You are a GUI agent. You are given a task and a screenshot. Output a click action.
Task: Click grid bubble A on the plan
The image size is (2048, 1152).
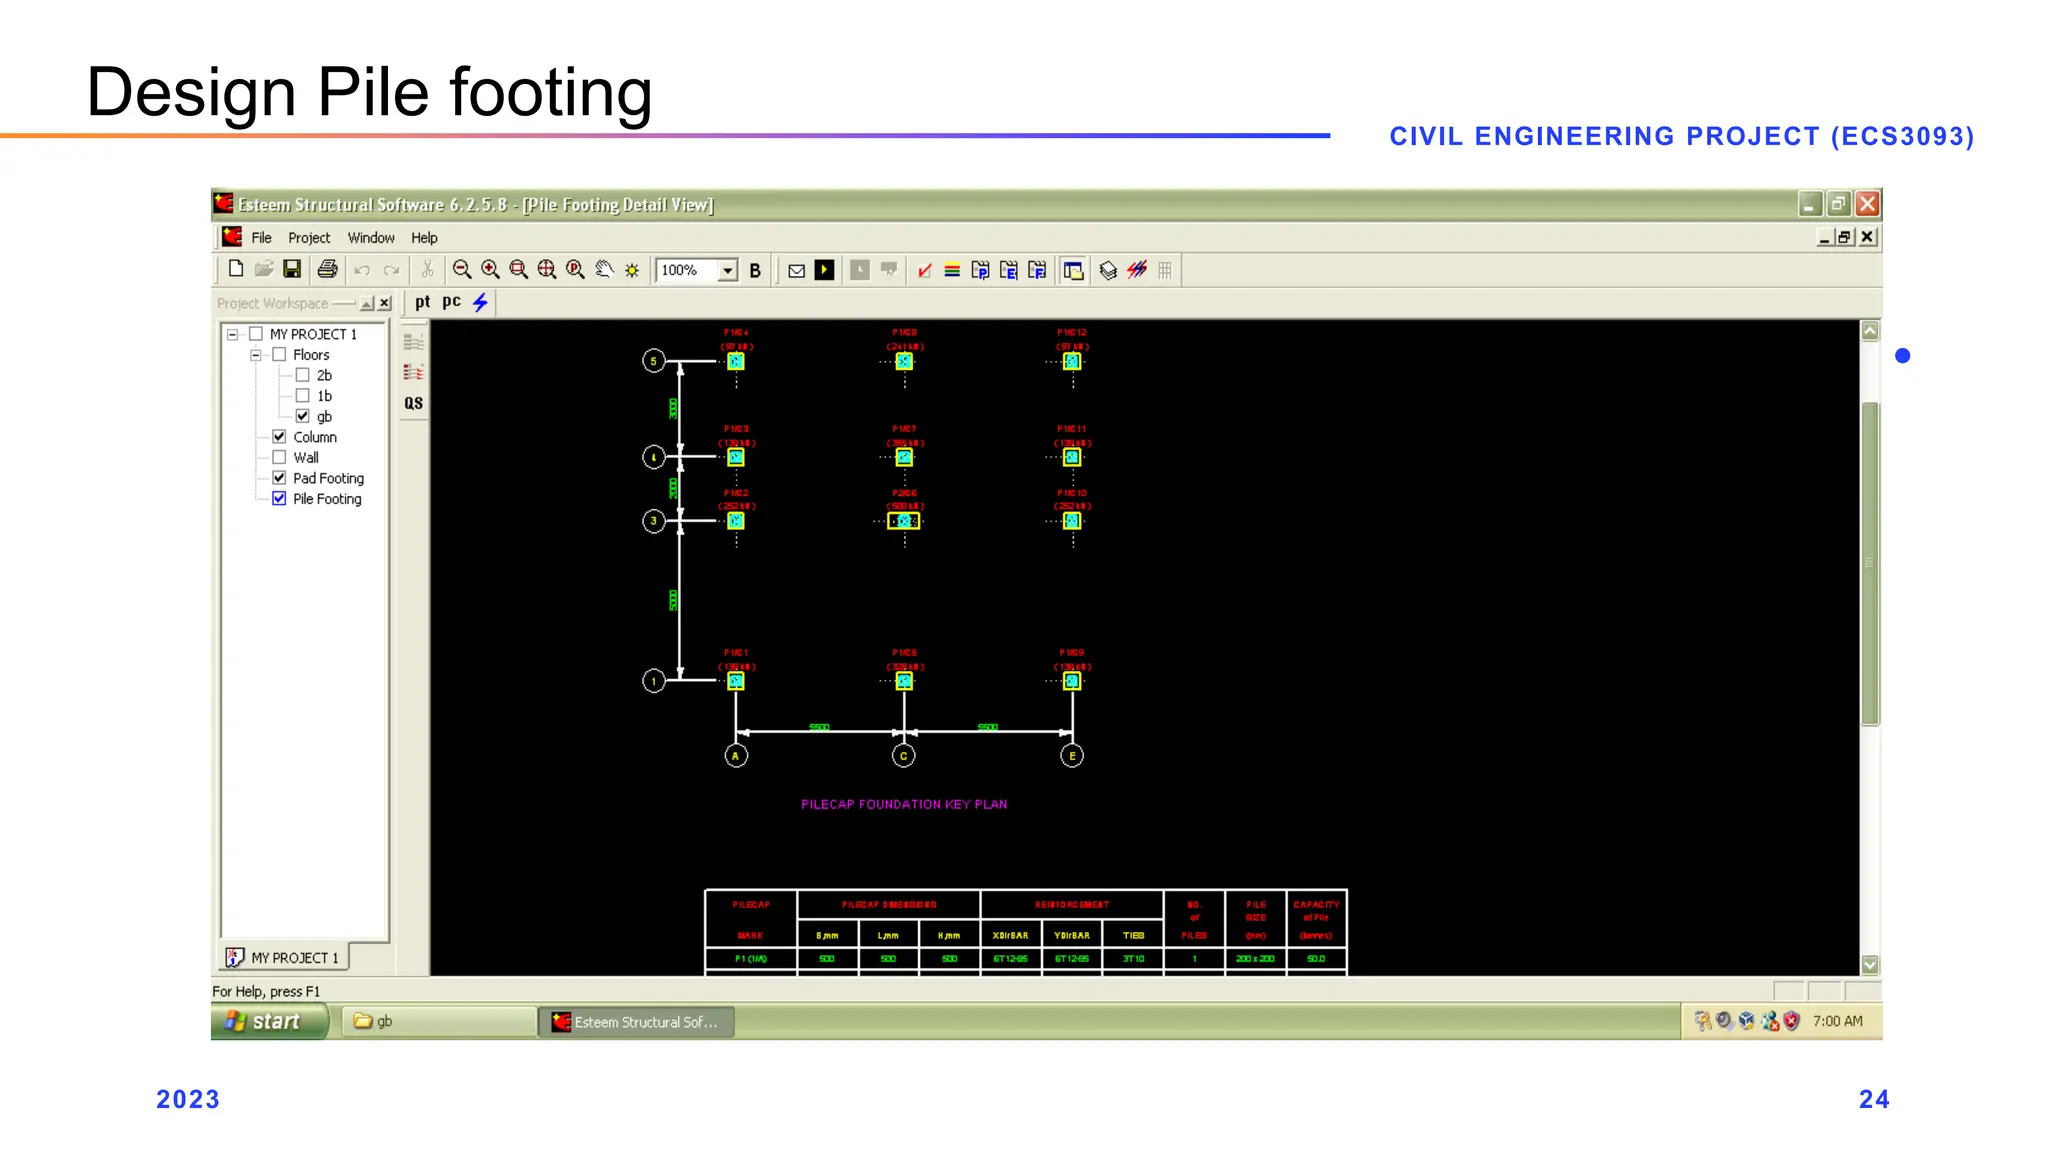click(x=736, y=756)
